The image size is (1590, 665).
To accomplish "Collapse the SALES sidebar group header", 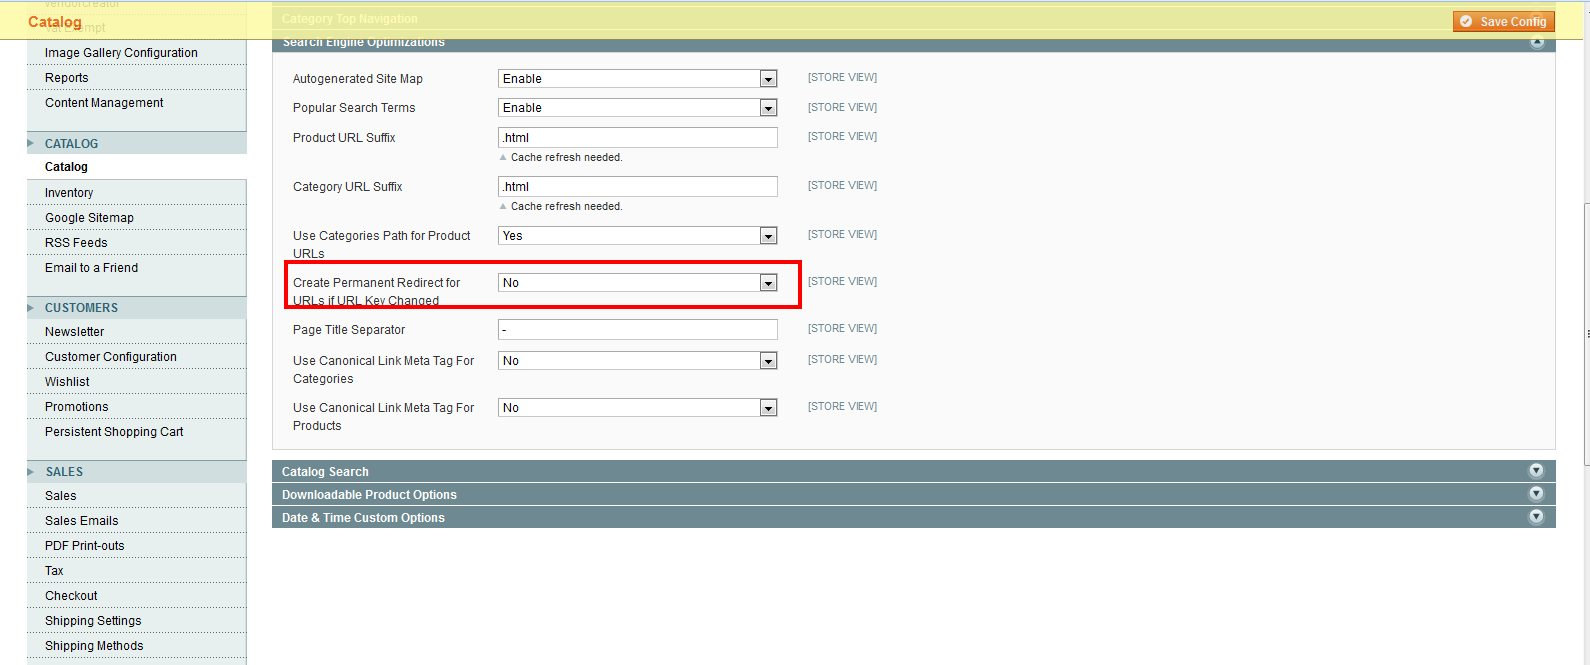I will [136, 471].
